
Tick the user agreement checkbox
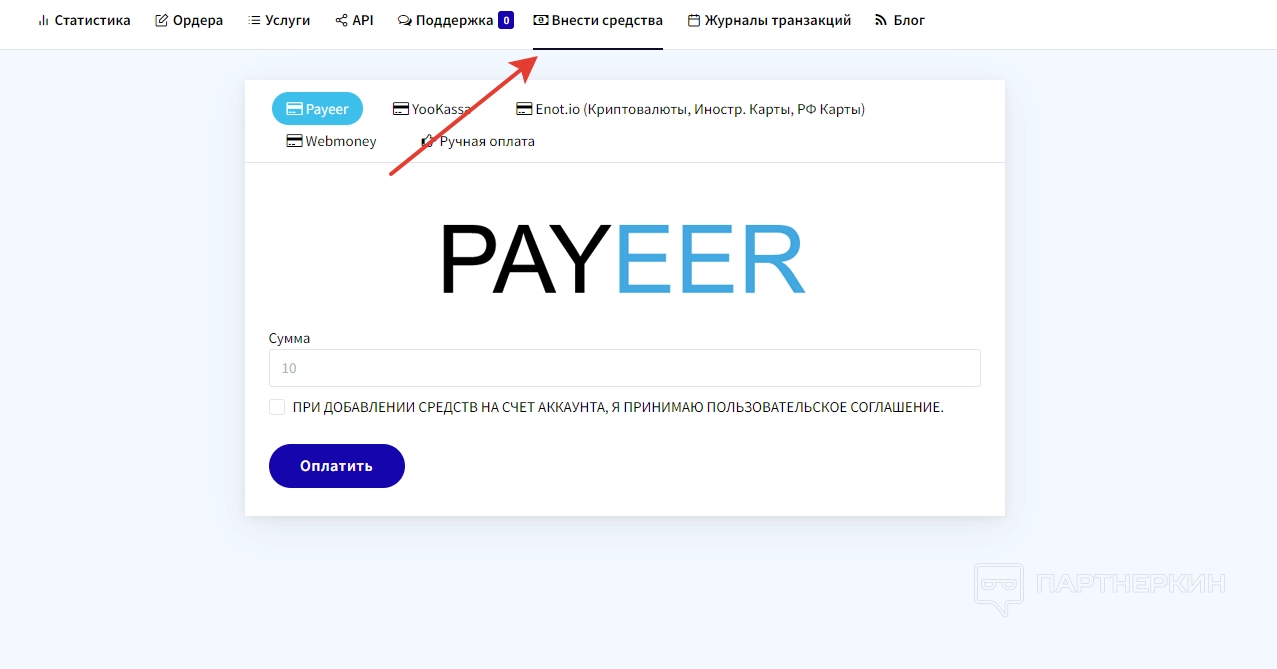pos(277,407)
